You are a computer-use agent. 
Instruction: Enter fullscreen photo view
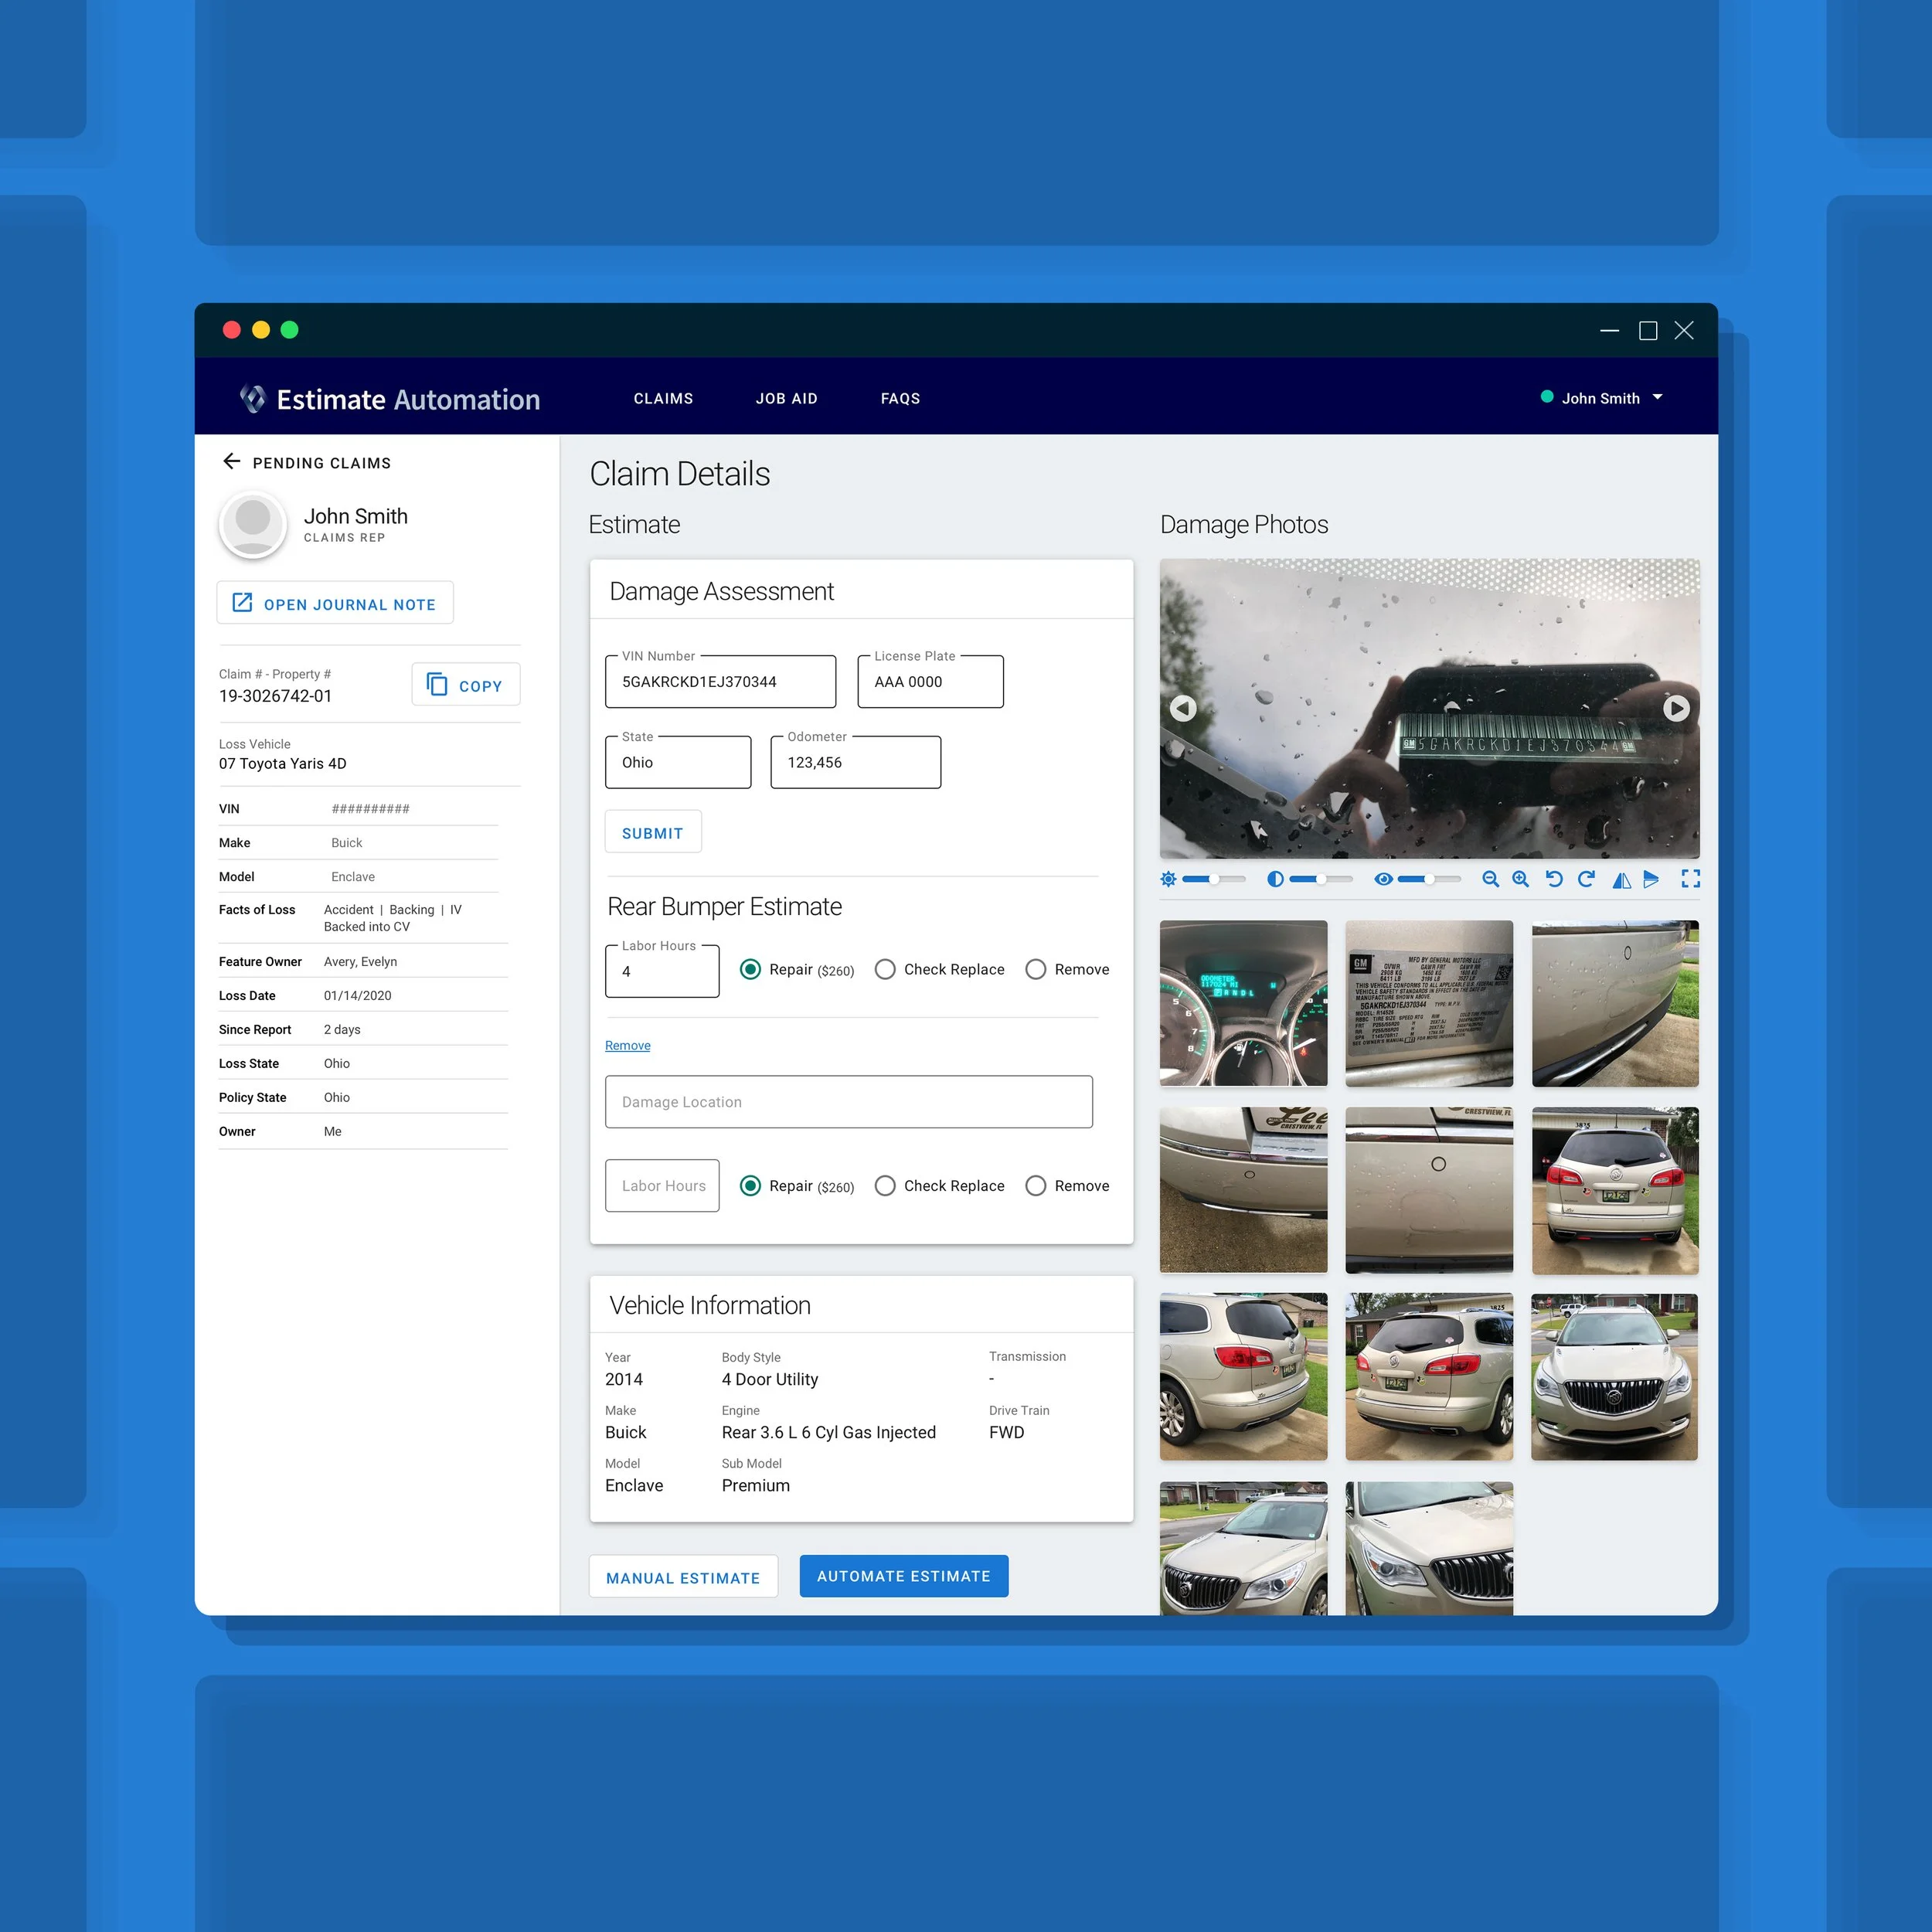click(x=1690, y=879)
